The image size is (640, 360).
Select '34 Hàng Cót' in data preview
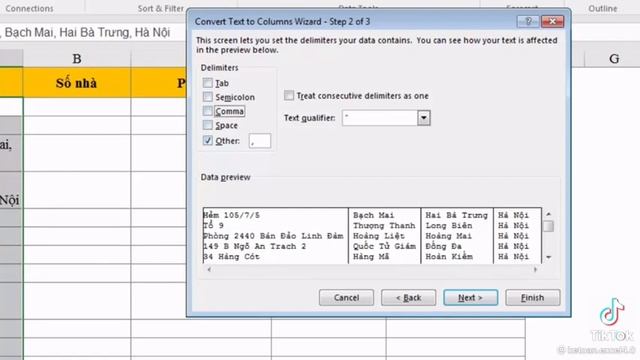231,257
